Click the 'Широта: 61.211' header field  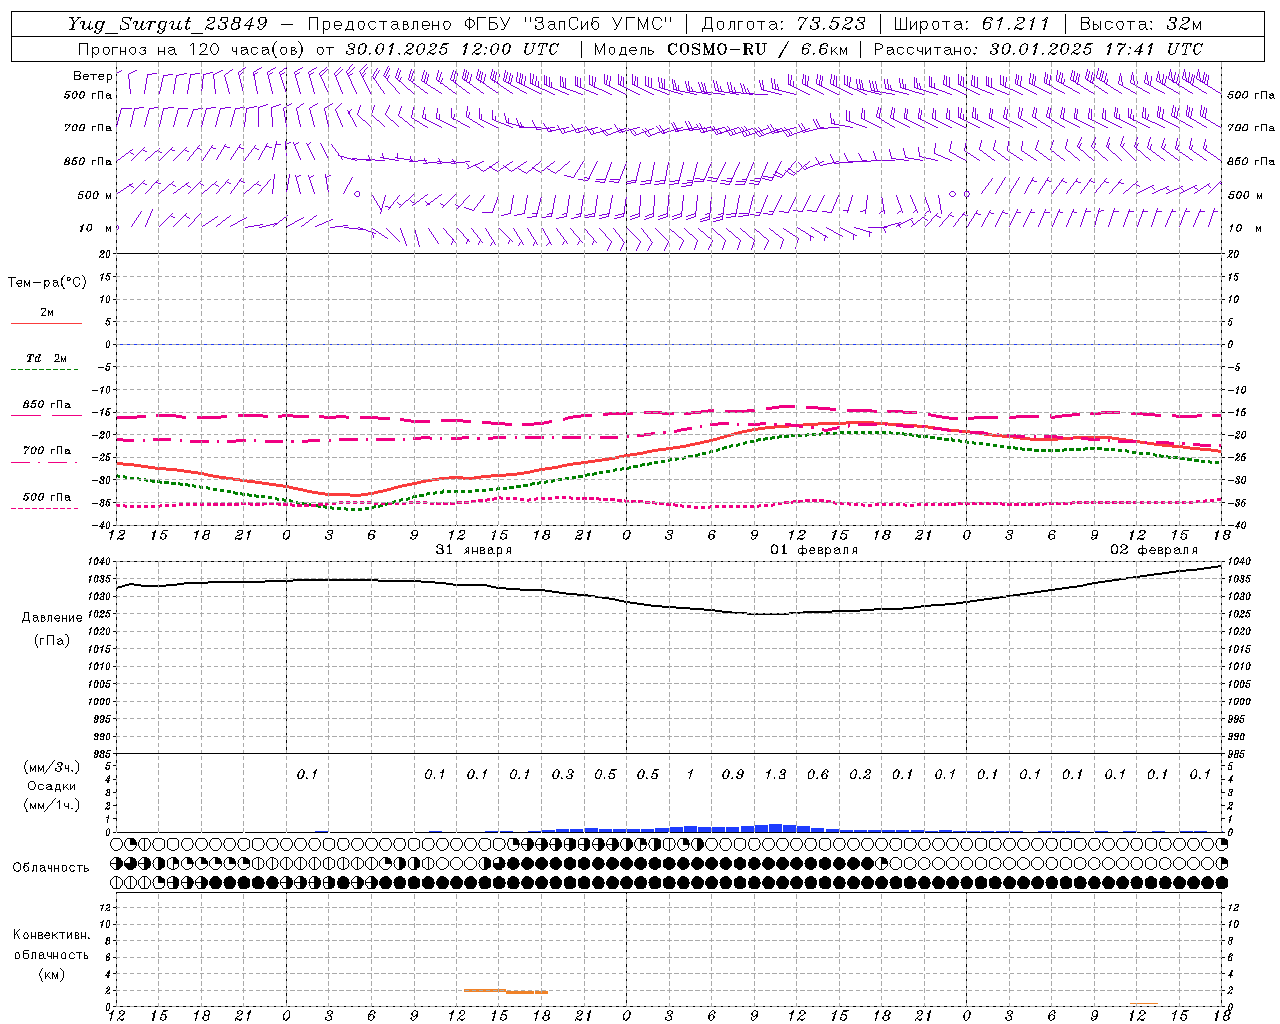971,24
